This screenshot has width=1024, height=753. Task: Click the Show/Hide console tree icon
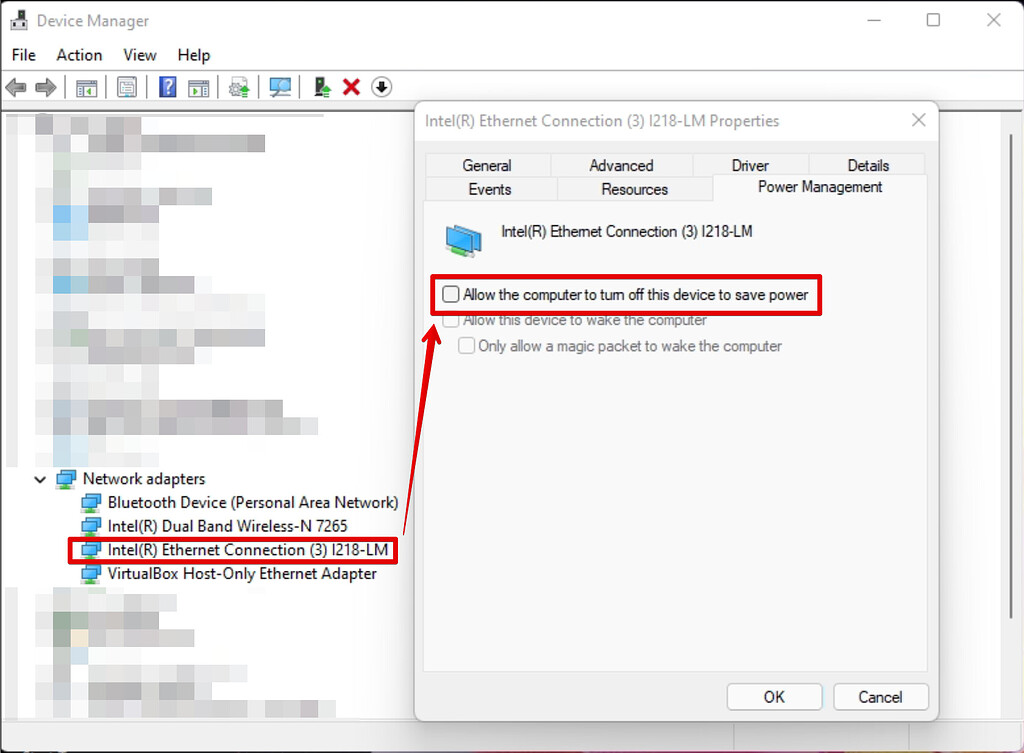(x=86, y=87)
